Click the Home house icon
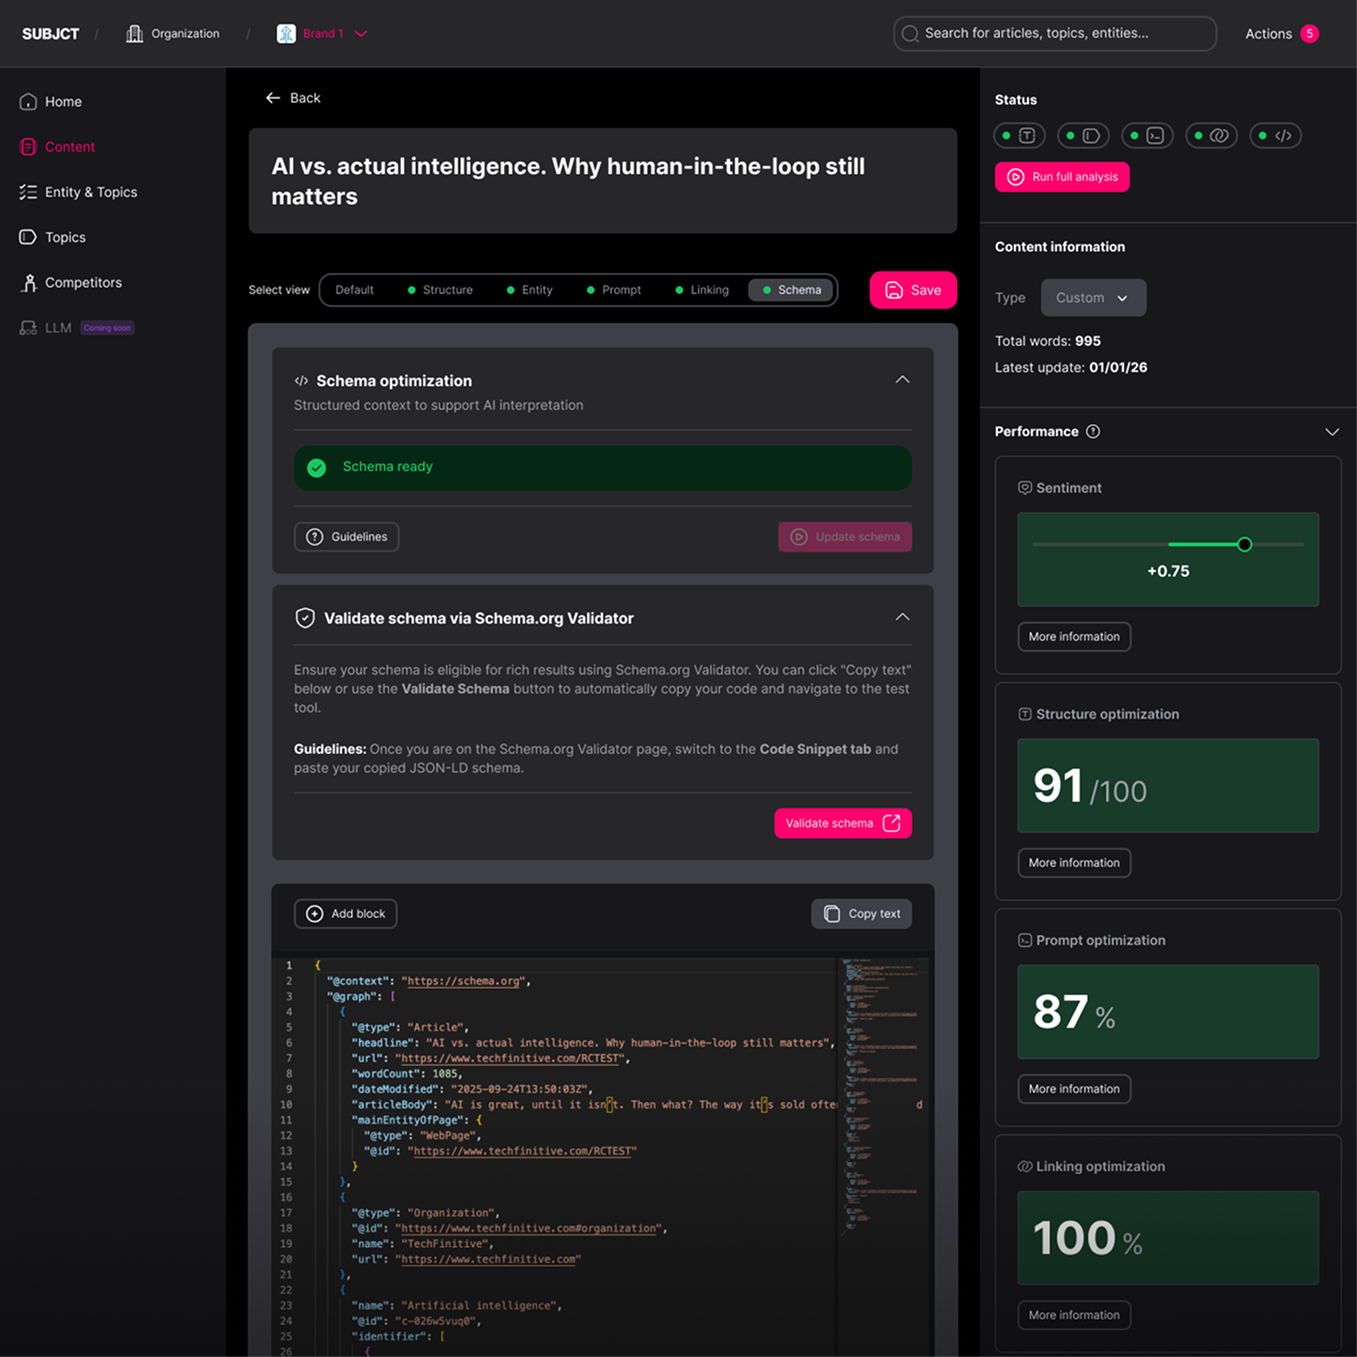Image resolution: width=1357 pixels, height=1357 pixels. (28, 102)
